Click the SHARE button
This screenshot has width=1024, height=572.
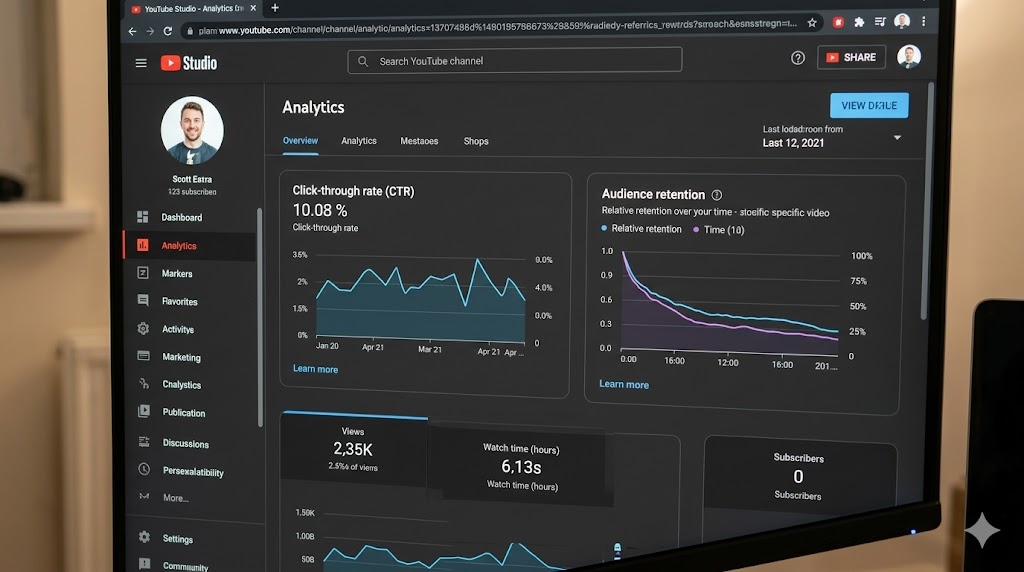coord(852,57)
